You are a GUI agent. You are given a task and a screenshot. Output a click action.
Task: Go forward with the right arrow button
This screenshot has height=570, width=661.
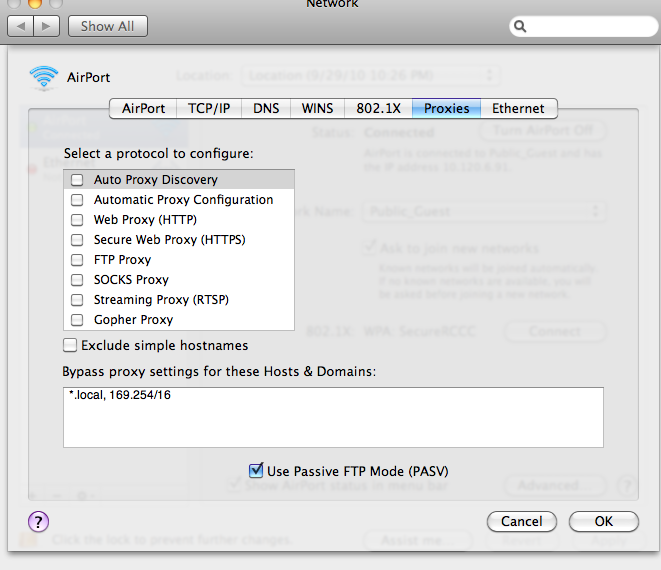[46, 27]
